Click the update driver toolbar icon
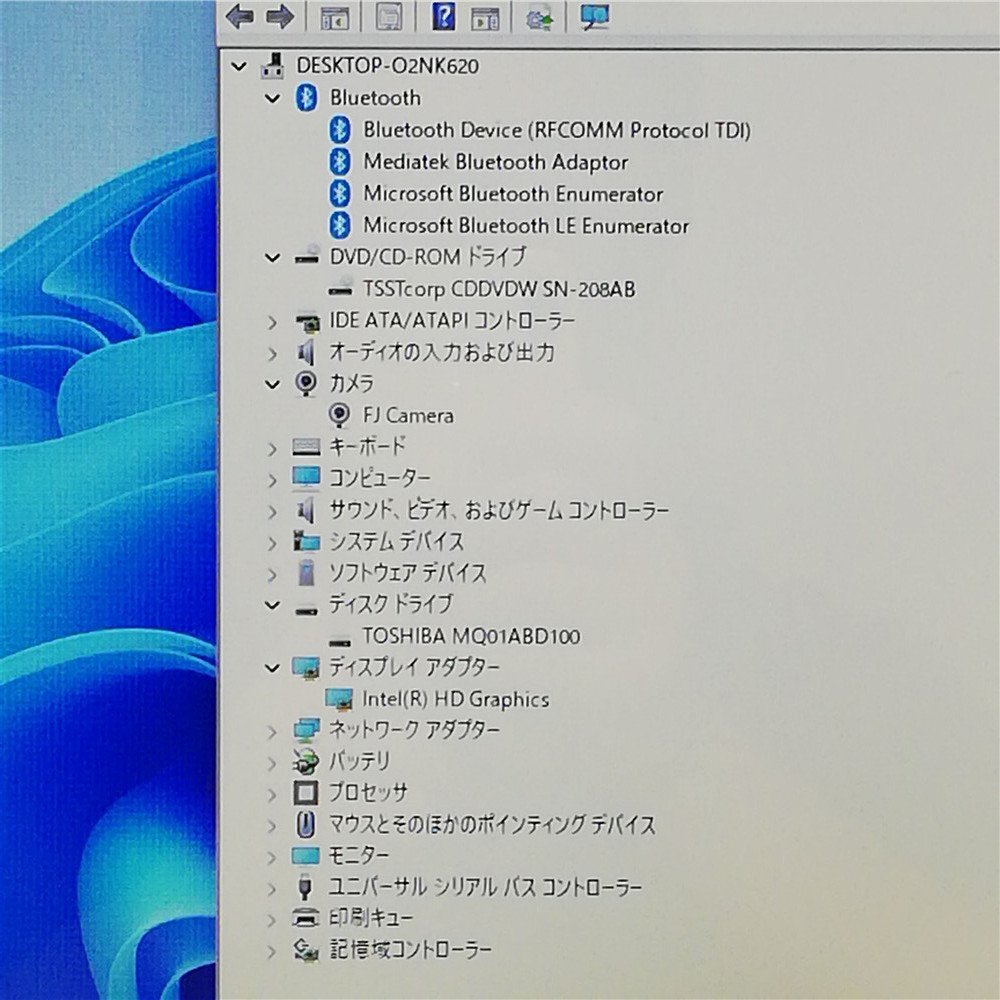The width and height of the screenshot is (1000, 1000). point(539,17)
